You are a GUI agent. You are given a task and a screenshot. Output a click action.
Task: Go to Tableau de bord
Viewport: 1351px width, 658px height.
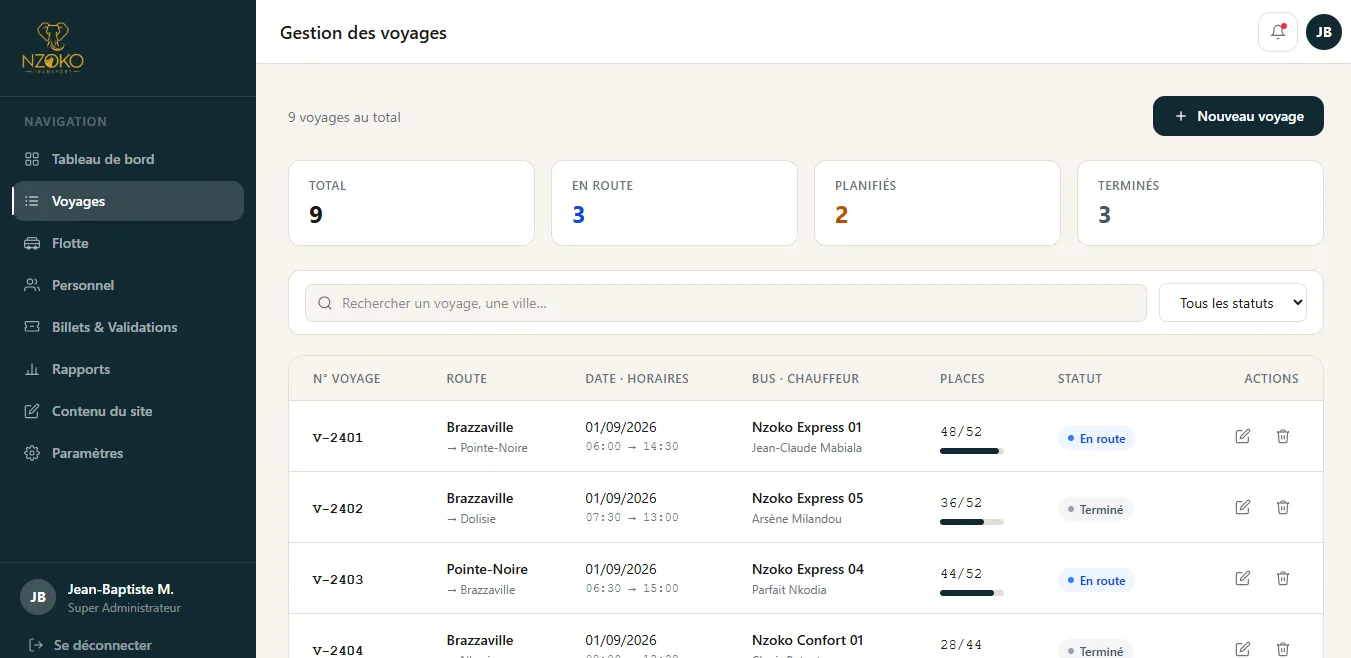click(128, 159)
